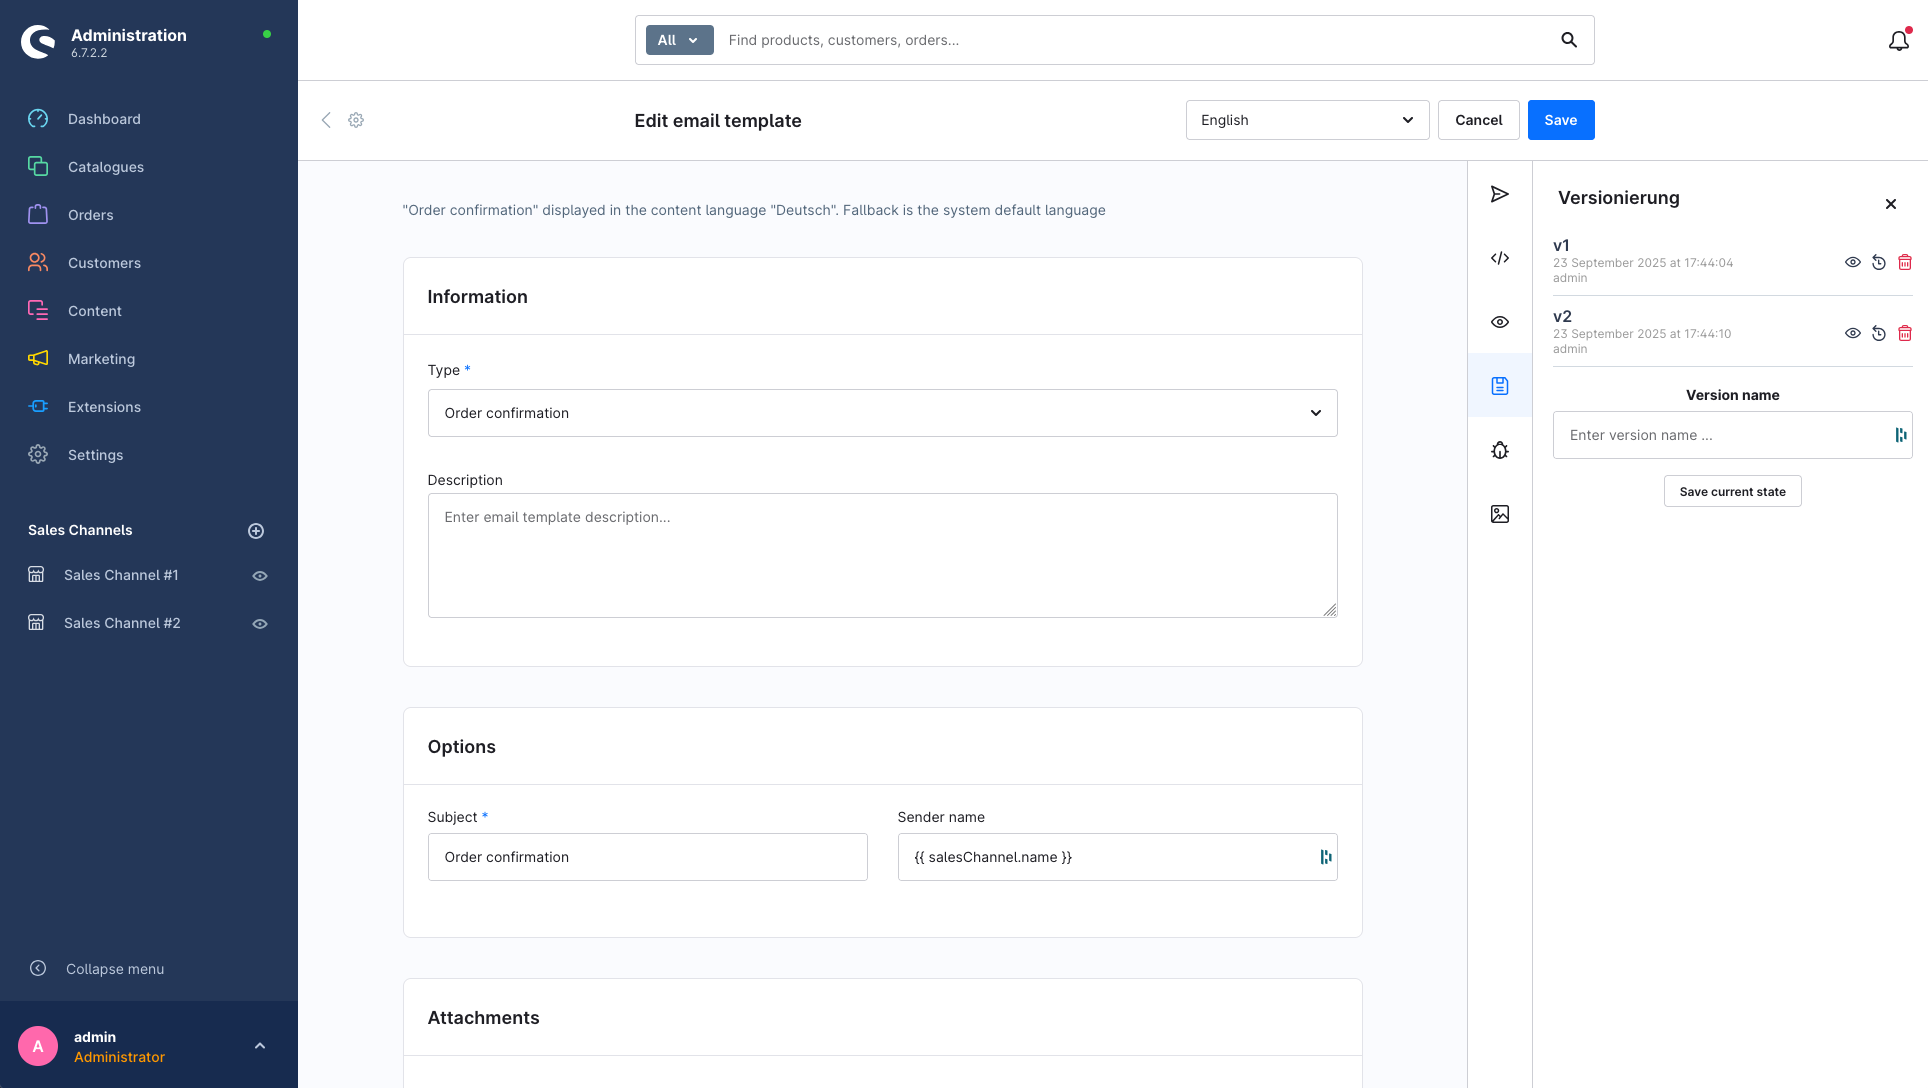Click the bug debug sidebar icon

tap(1499, 450)
